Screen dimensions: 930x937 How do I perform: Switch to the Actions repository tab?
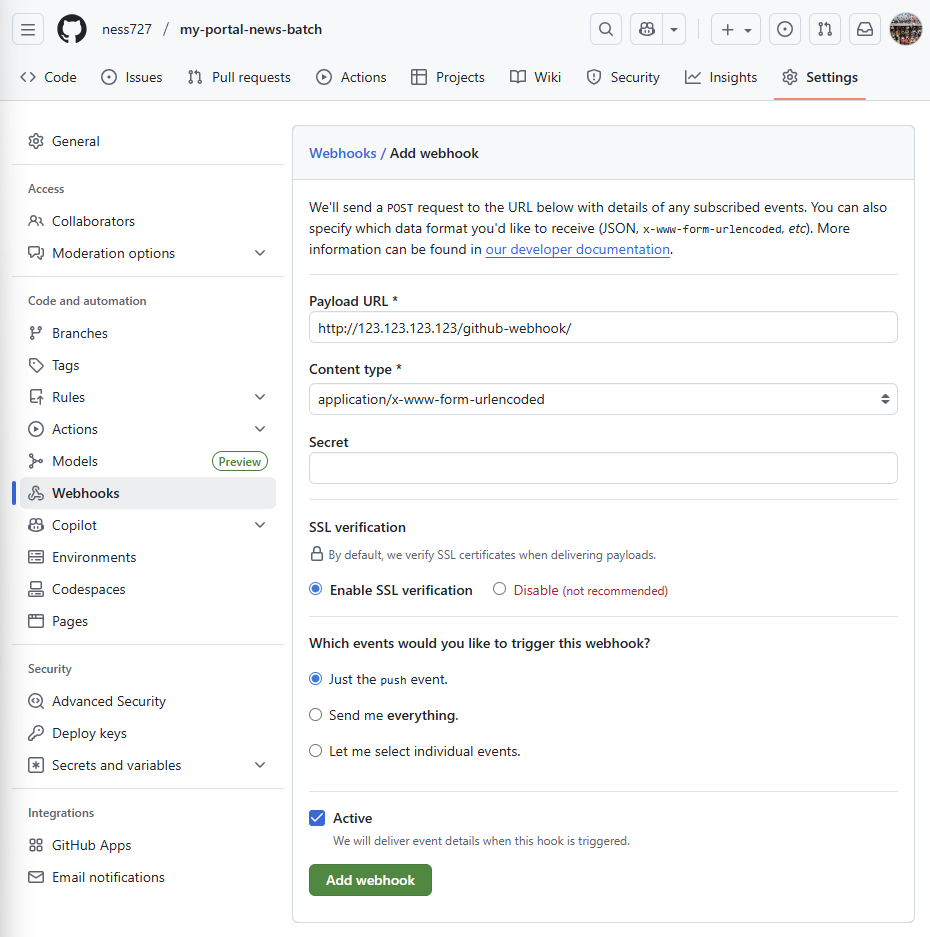pos(351,77)
